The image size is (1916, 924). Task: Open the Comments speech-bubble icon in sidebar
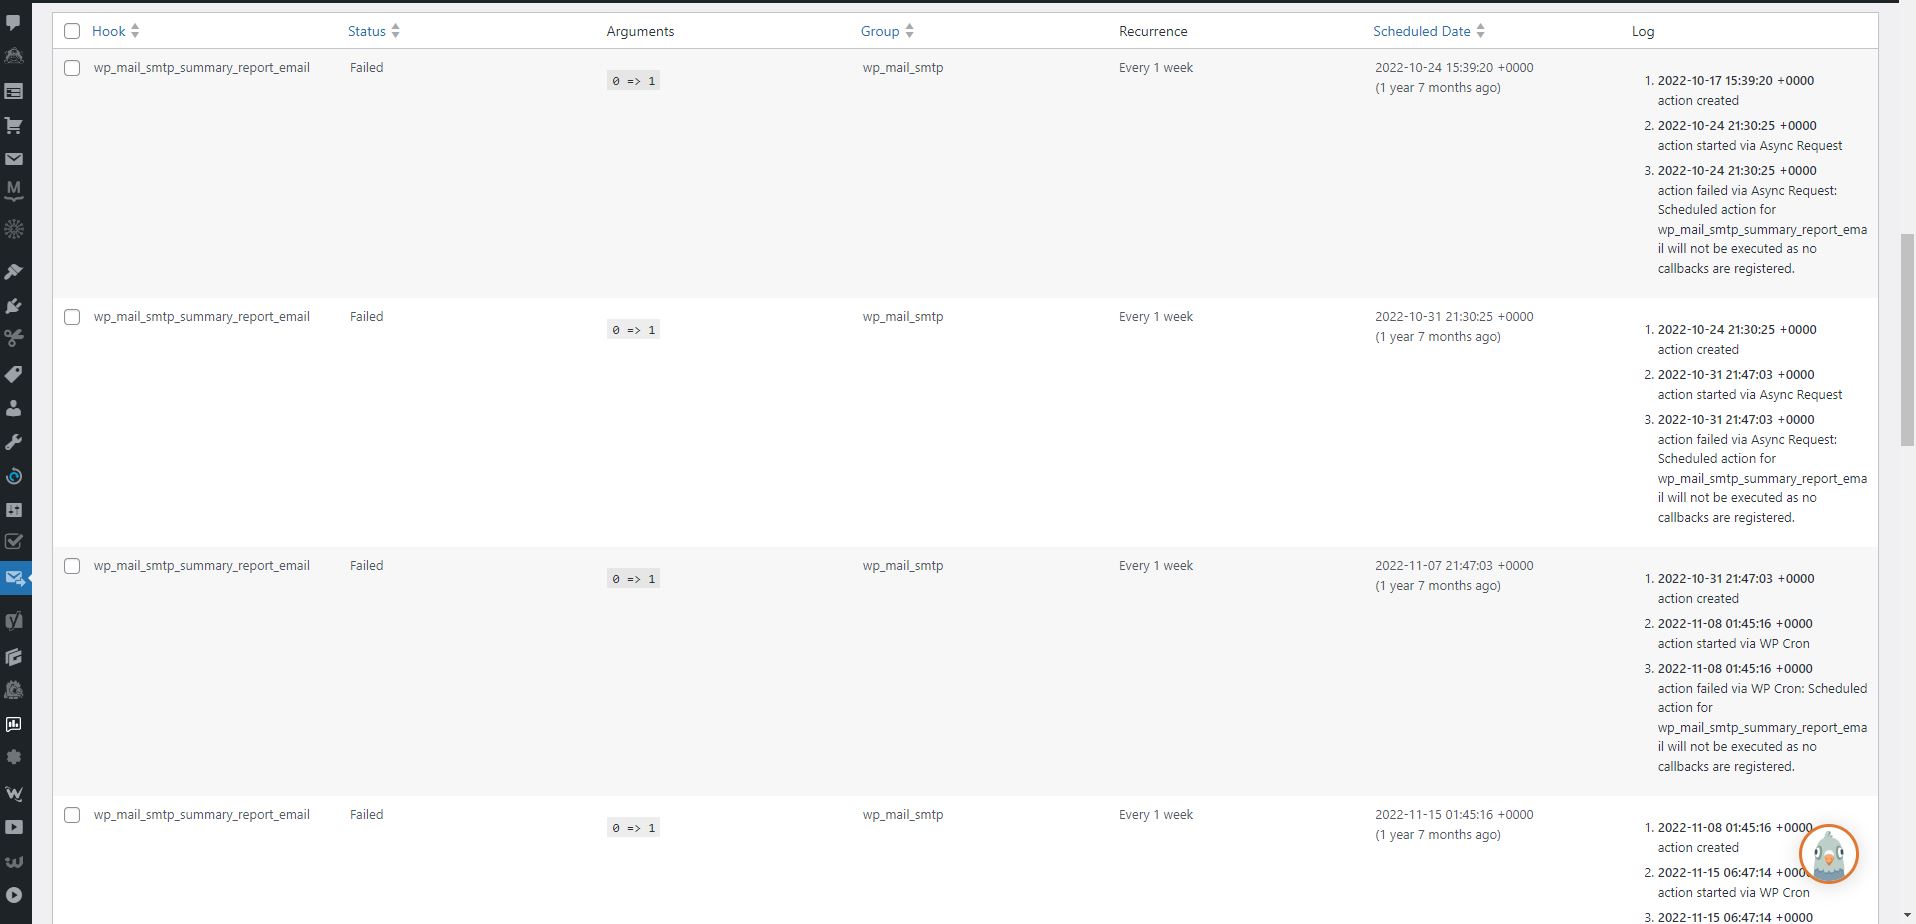(14, 22)
